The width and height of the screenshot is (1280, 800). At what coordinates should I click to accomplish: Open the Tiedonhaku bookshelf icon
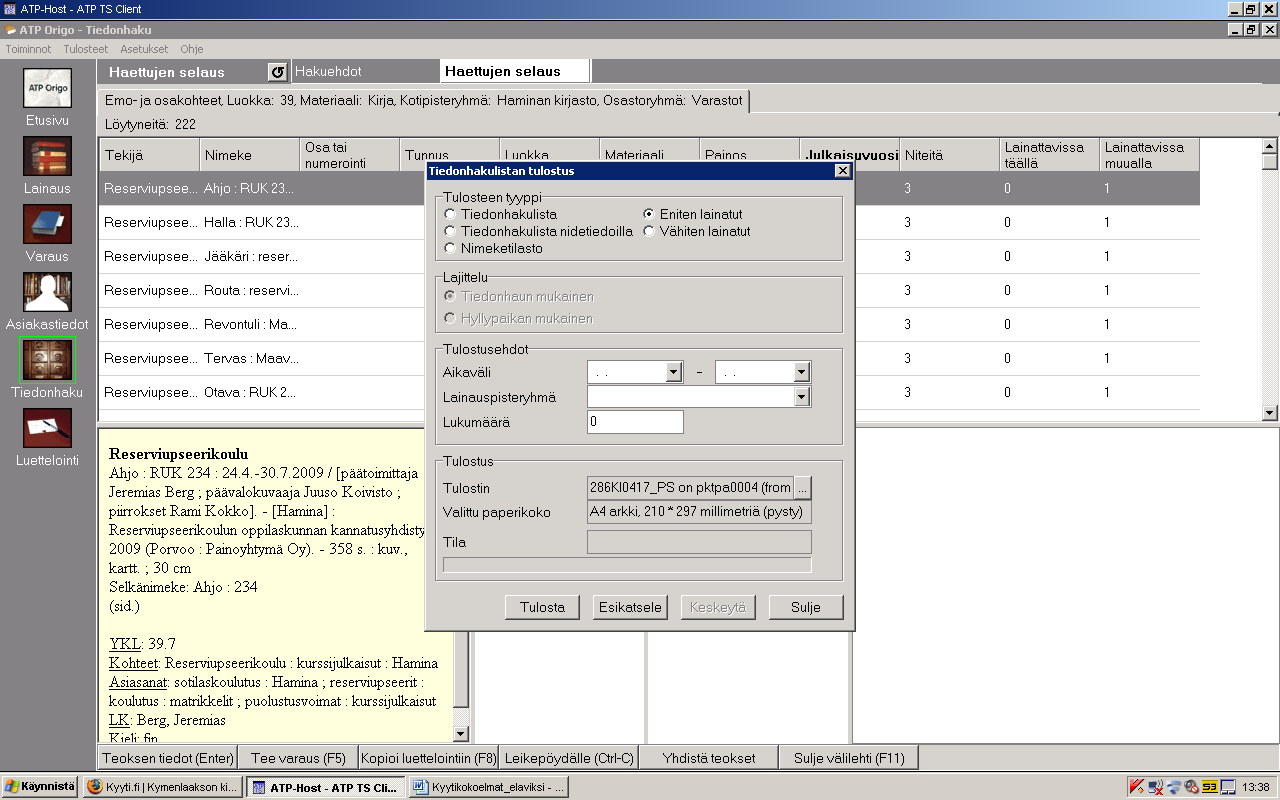point(48,360)
